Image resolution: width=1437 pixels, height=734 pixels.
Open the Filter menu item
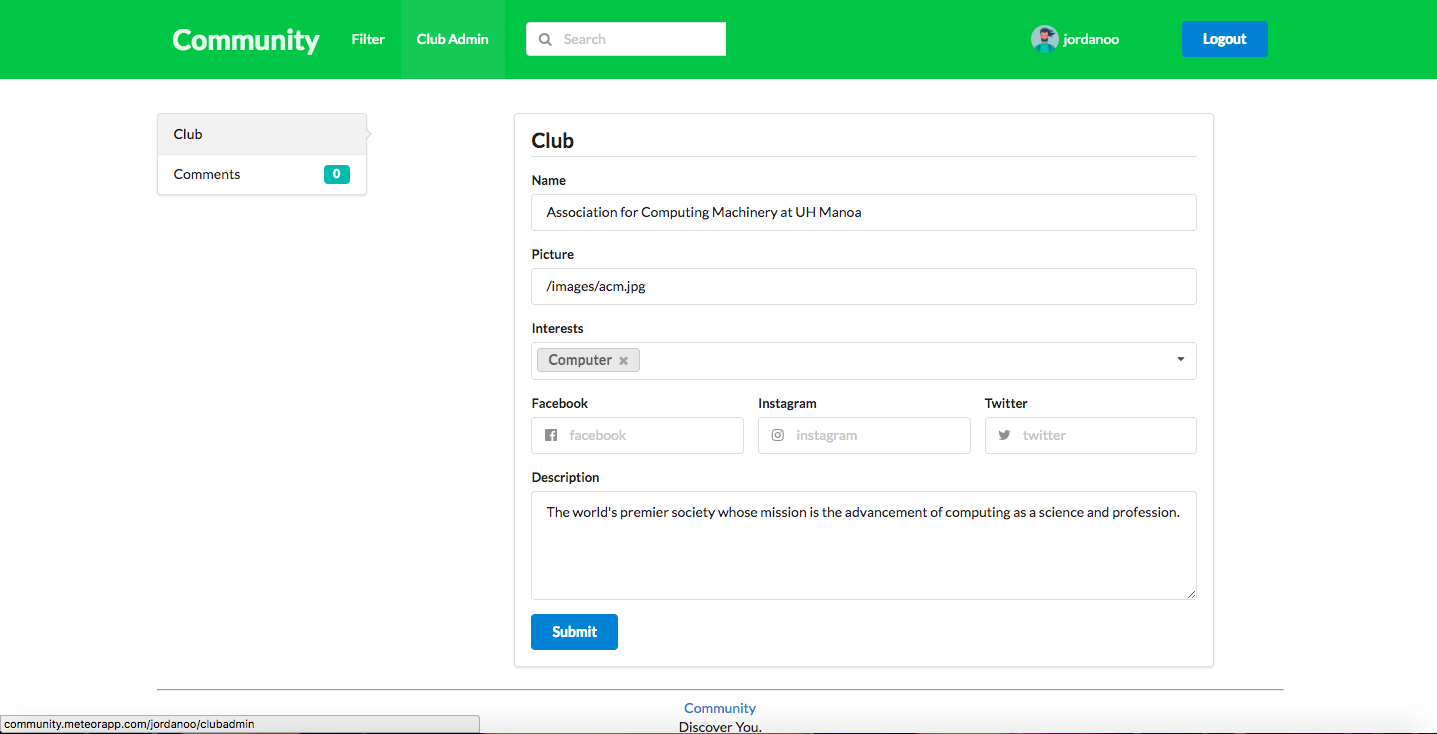(x=368, y=39)
